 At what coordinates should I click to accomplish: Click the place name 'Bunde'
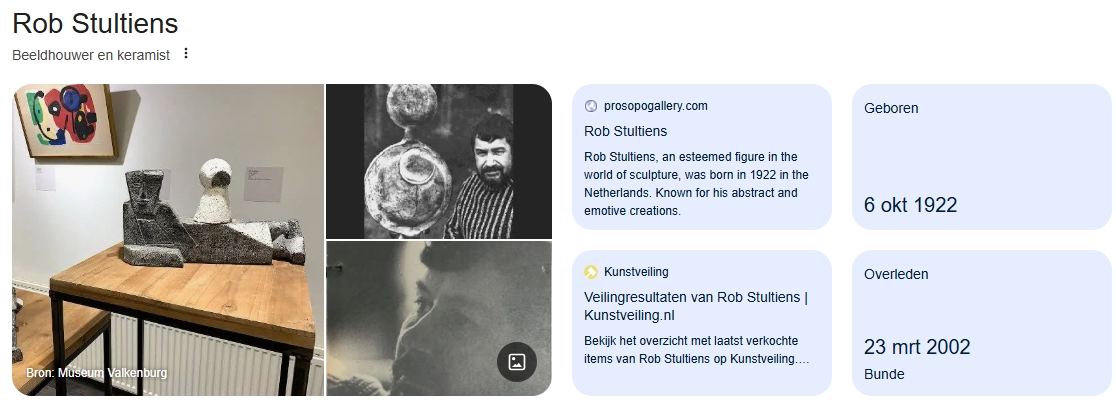pos(884,374)
